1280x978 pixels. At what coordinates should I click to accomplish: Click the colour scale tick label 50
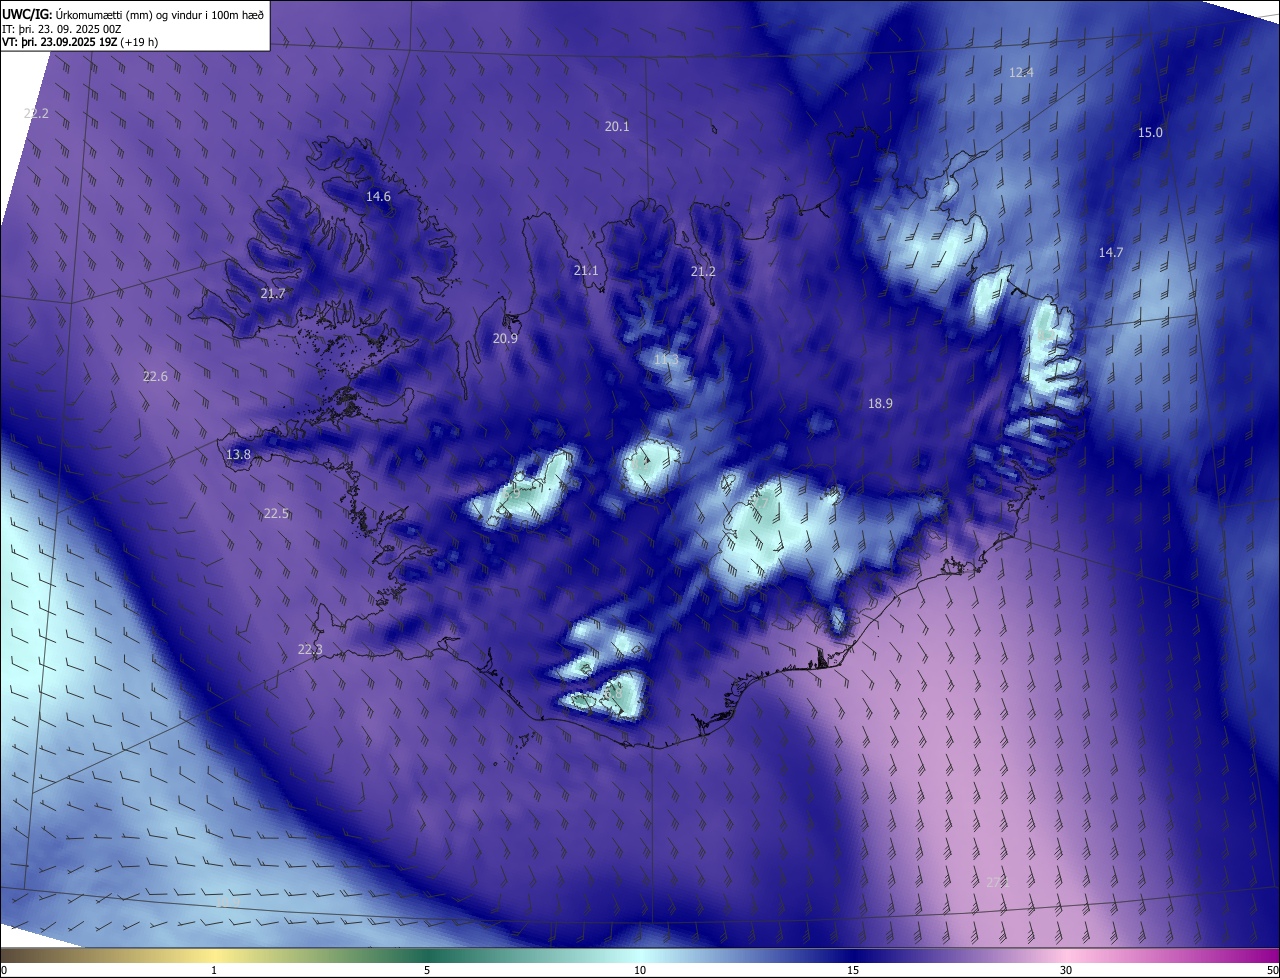pos(1272,970)
